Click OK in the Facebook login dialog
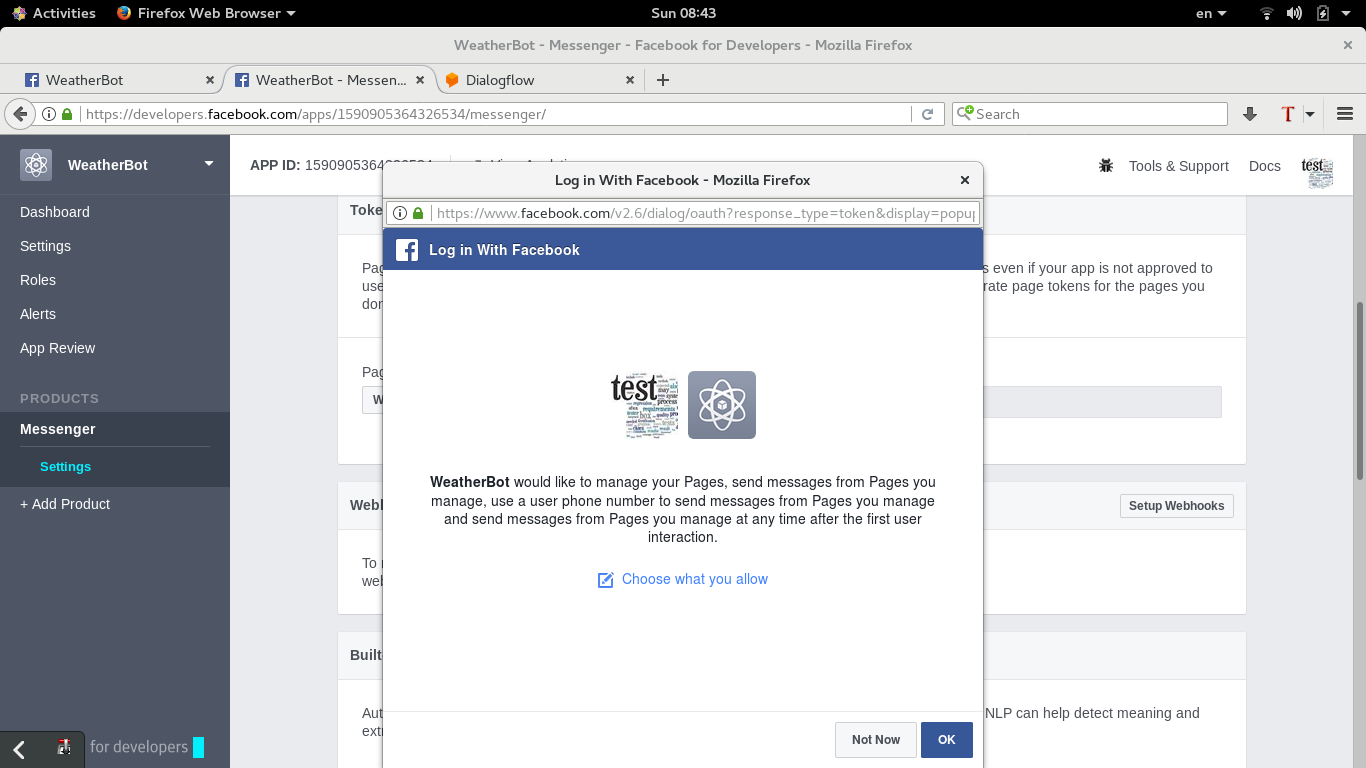Screen dimensions: 1366x768 946,740
